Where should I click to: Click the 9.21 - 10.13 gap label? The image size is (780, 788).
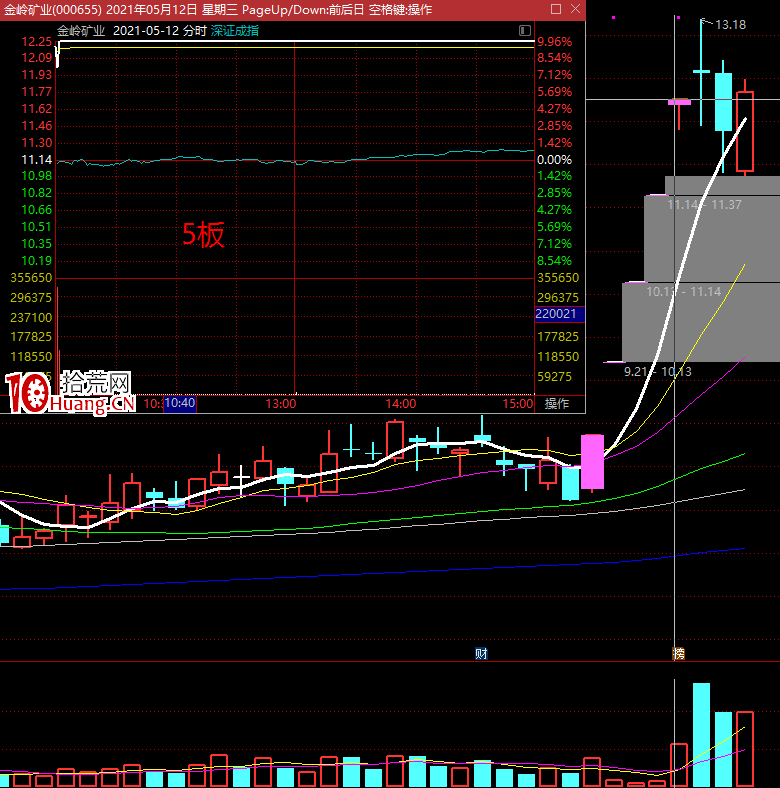(x=657, y=371)
